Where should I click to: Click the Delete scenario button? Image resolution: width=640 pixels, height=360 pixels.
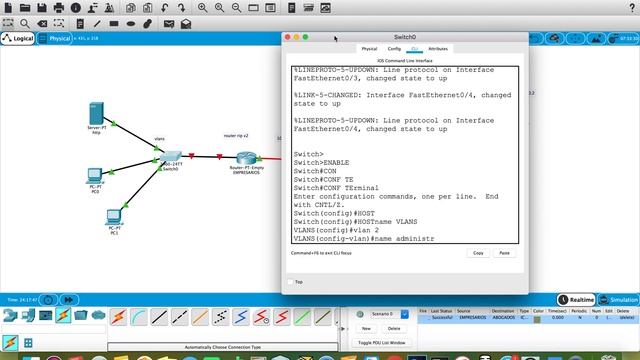394,329
